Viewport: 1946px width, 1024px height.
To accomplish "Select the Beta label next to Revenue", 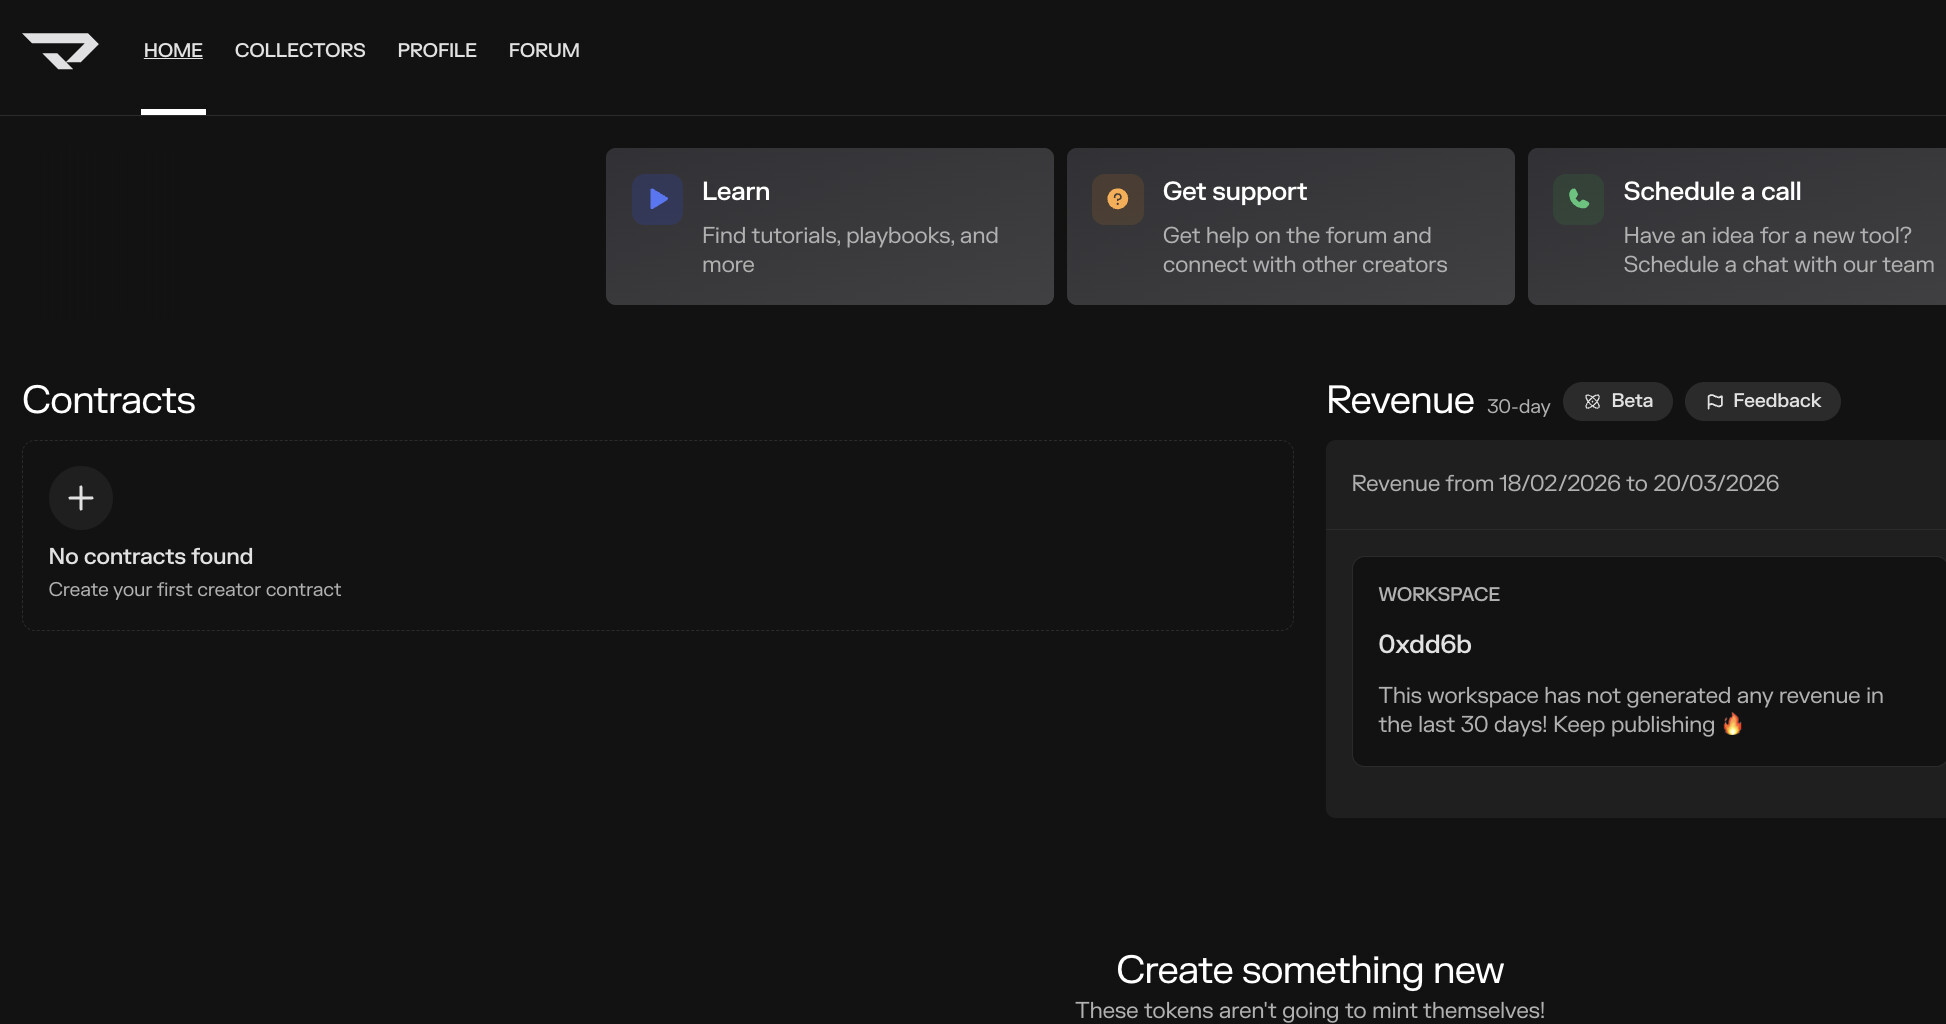I will point(1631,401).
